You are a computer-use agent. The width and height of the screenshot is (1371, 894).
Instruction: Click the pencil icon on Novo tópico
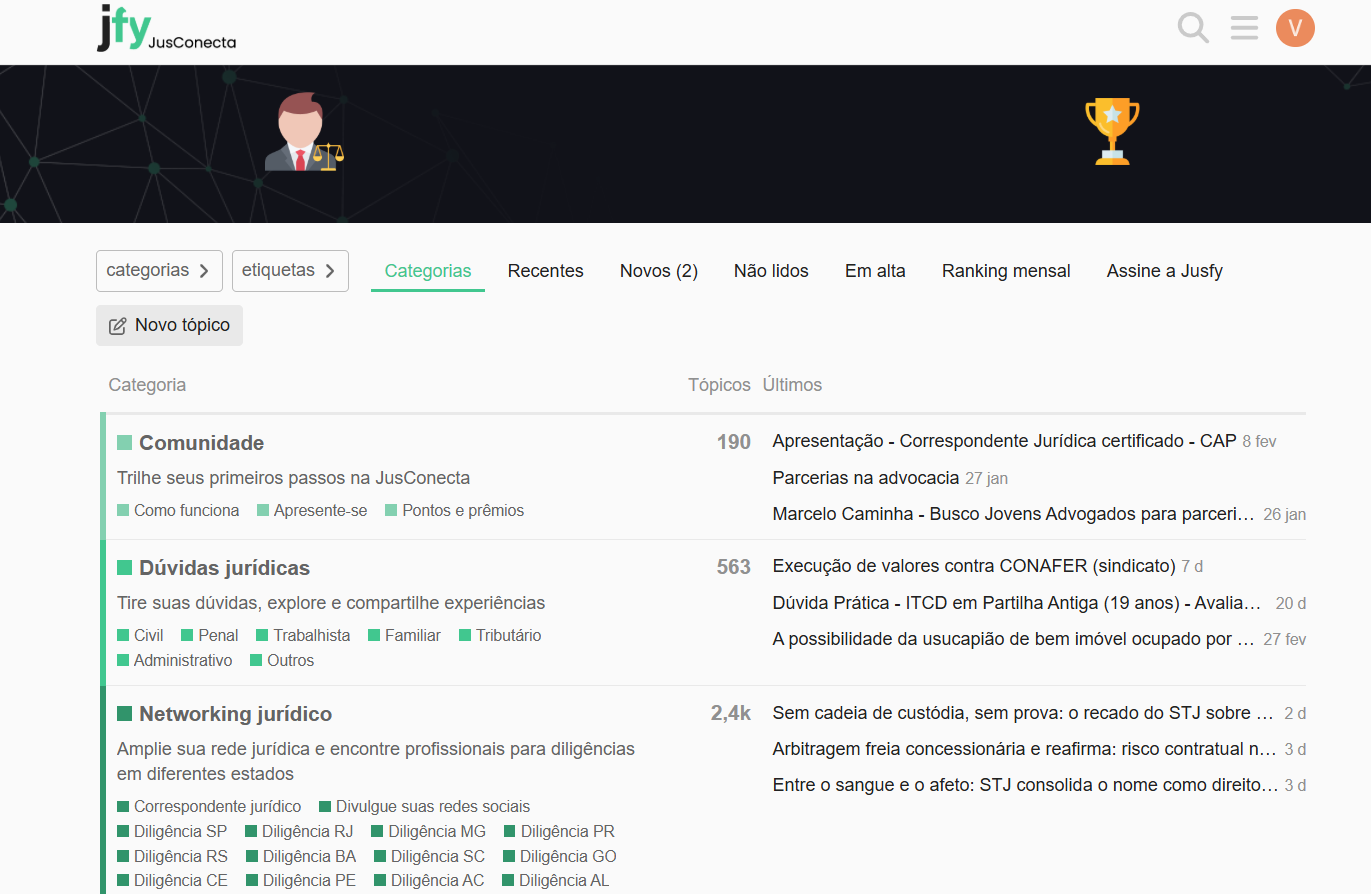[x=118, y=326]
